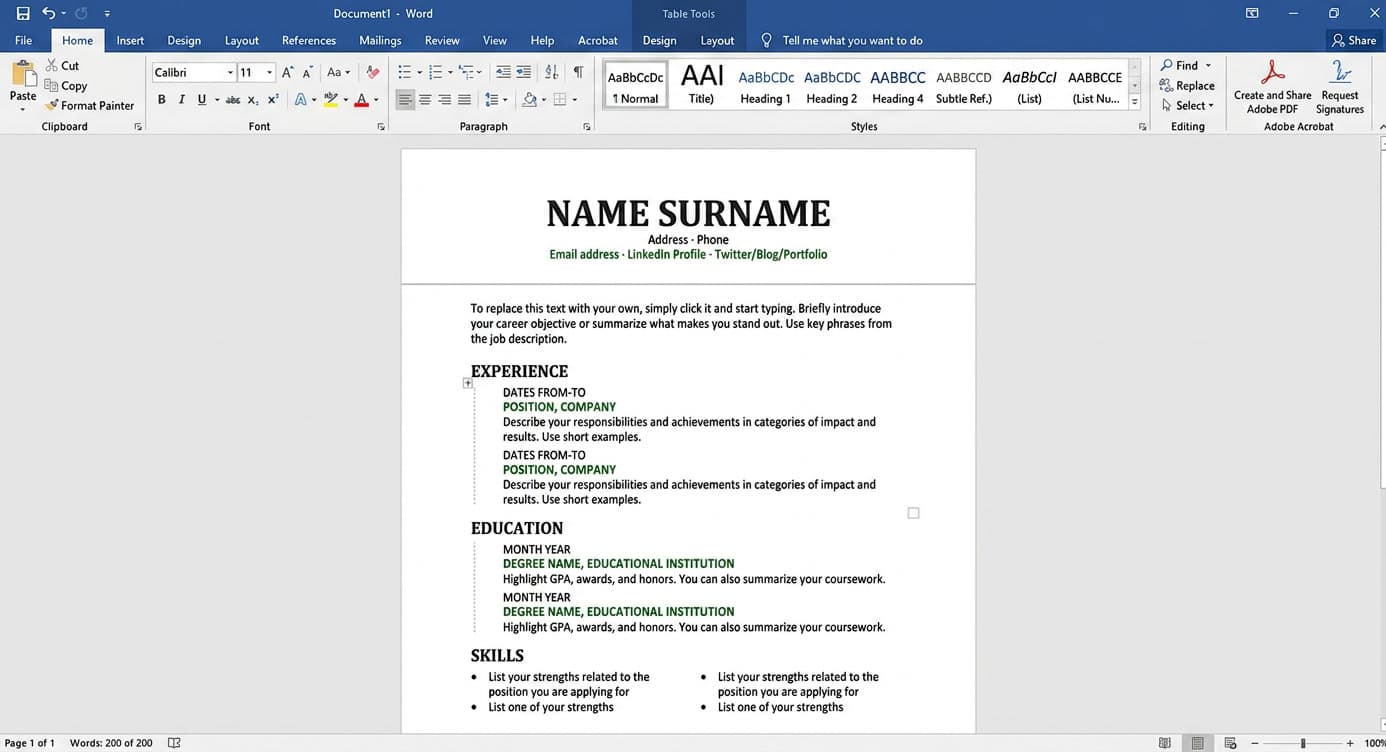This screenshot has height=752, width=1386.
Task: Click the Words: 200 of 200 counter
Action: [111, 743]
